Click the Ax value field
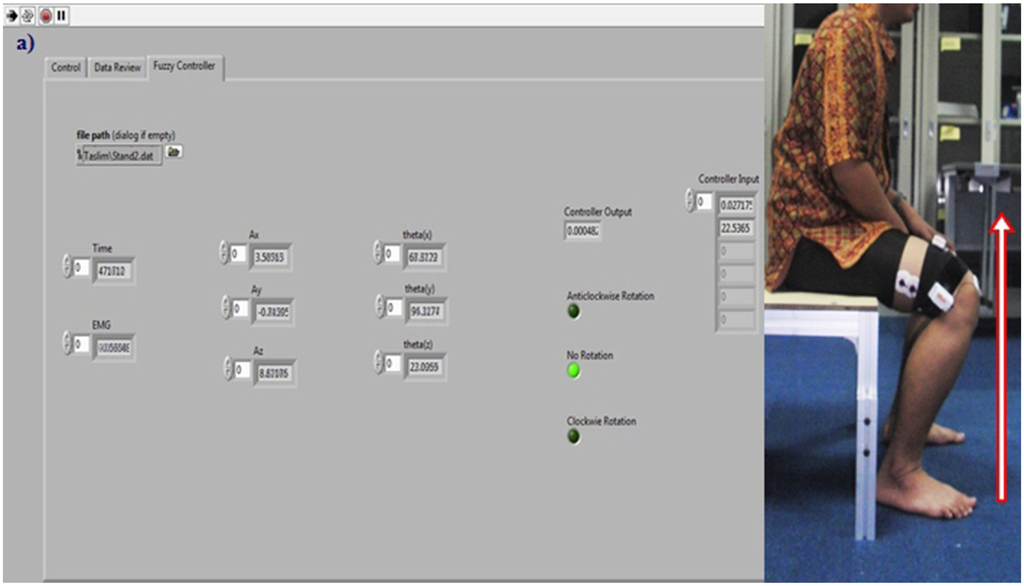 click(270, 257)
